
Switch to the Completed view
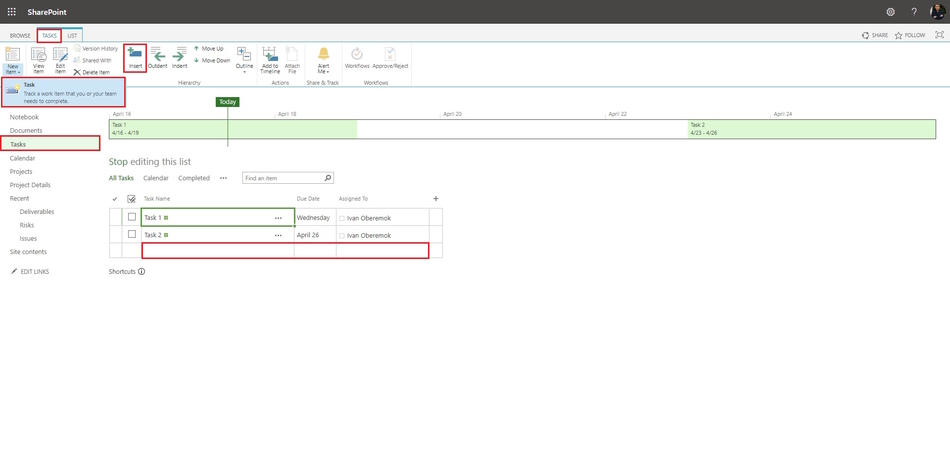pos(194,178)
